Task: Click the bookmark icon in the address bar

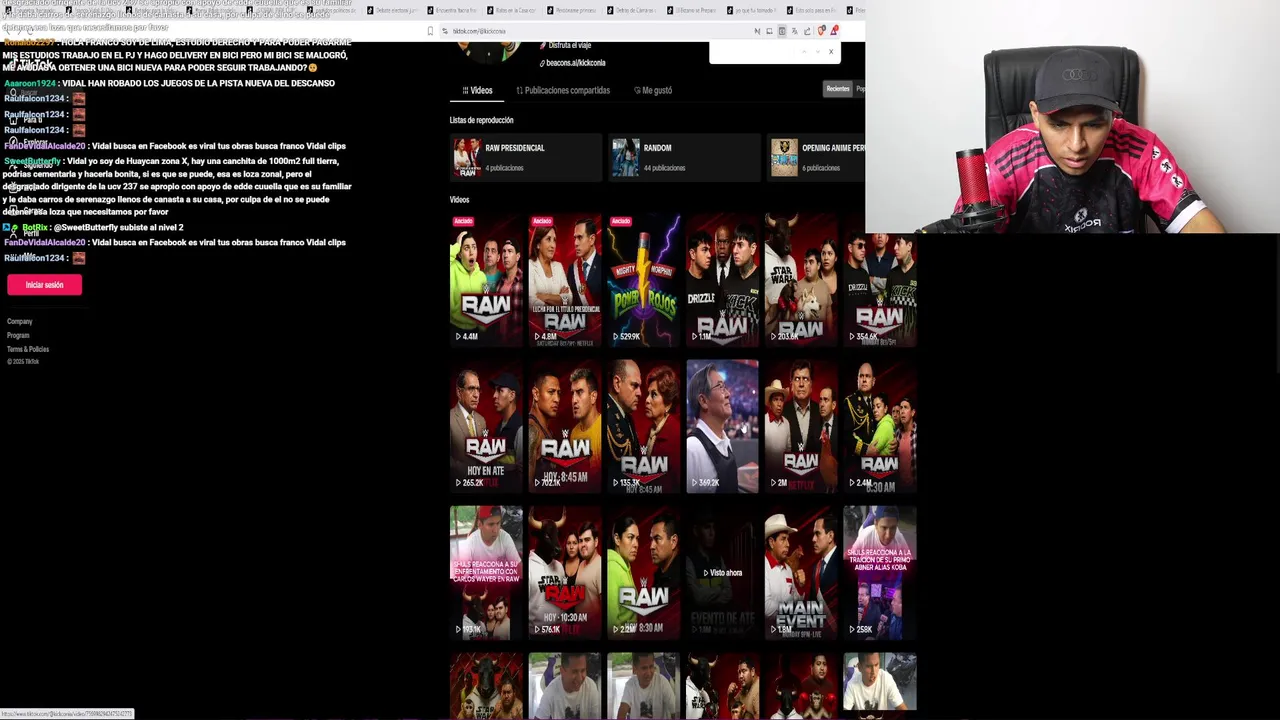Action: pyautogui.click(x=430, y=31)
